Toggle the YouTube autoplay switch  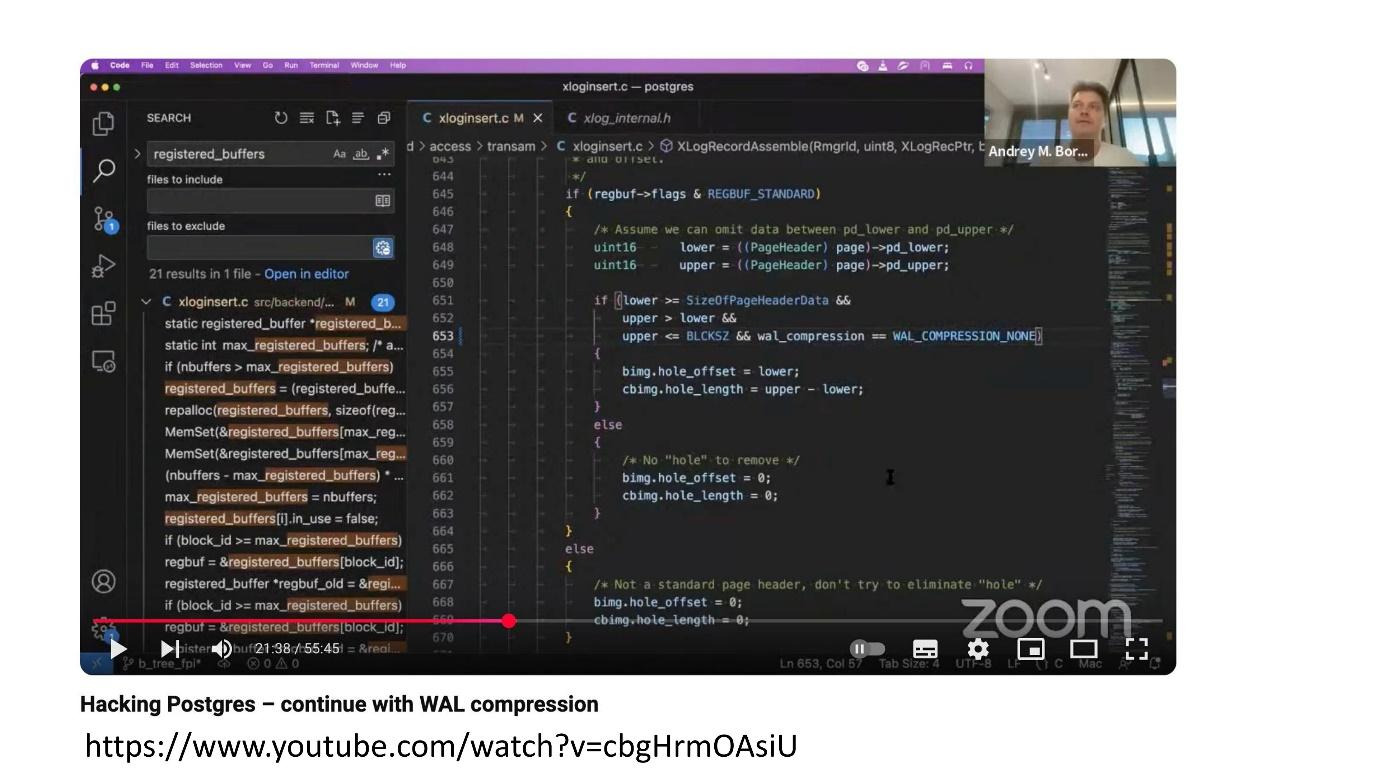click(x=867, y=649)
